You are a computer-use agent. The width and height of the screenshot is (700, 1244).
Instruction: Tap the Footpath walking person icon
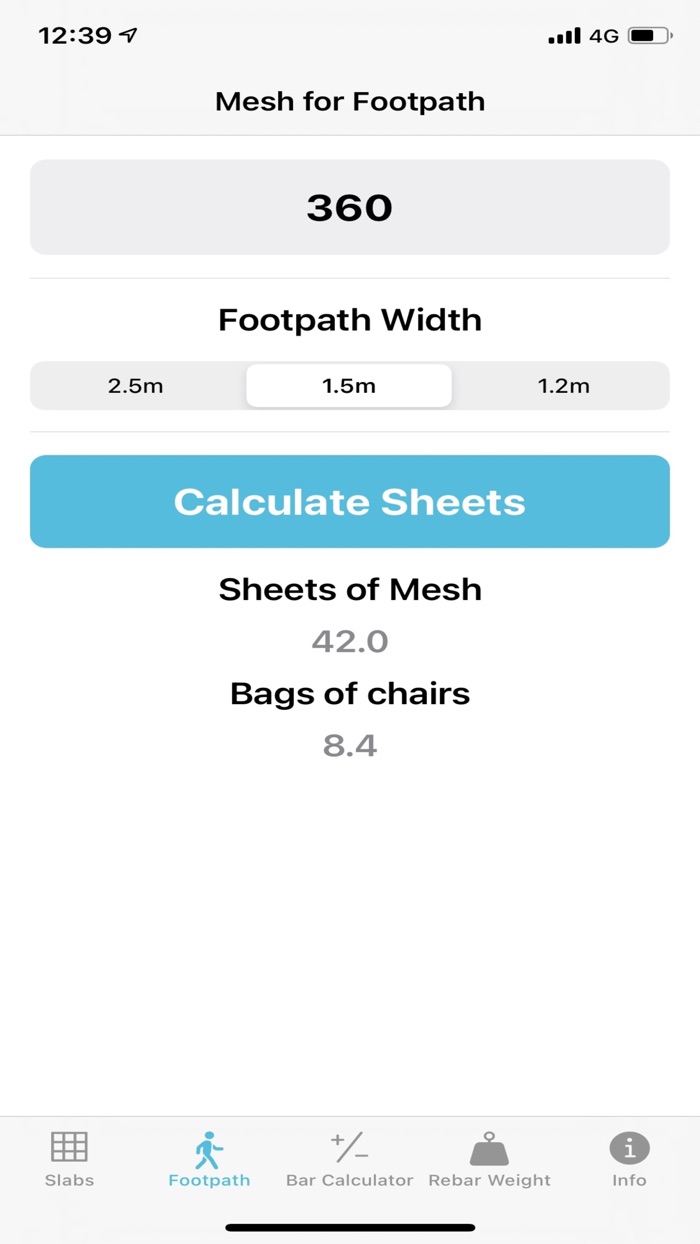click(x=209, y=1149)
